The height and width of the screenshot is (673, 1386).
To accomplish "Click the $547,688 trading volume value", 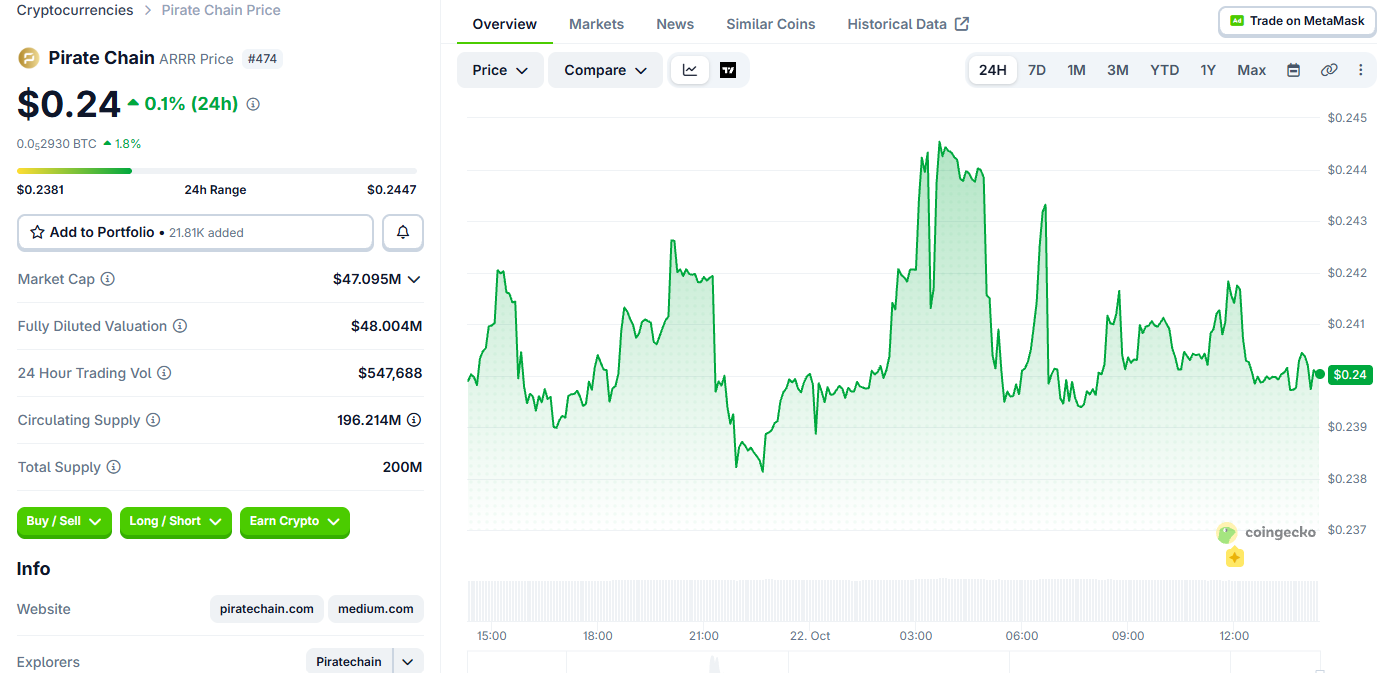I will tap(390, 373).
